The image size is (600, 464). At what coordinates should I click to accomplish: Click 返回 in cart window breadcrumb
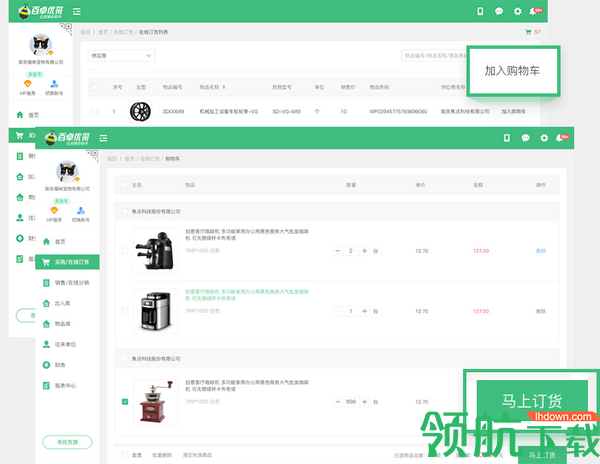coord(112,159)
